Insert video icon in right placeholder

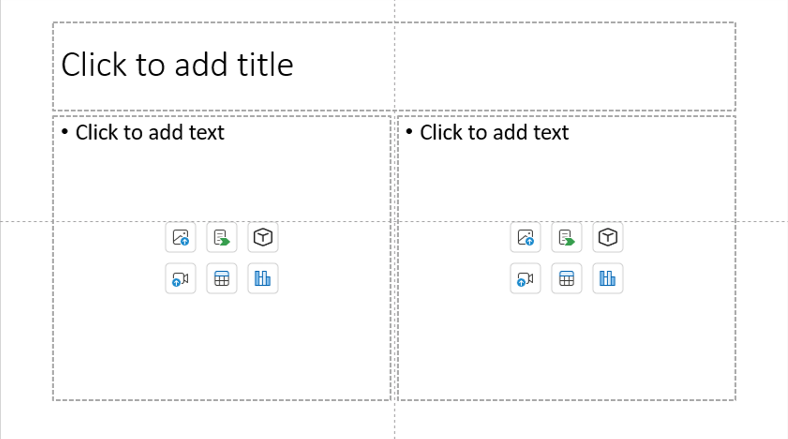525,278
